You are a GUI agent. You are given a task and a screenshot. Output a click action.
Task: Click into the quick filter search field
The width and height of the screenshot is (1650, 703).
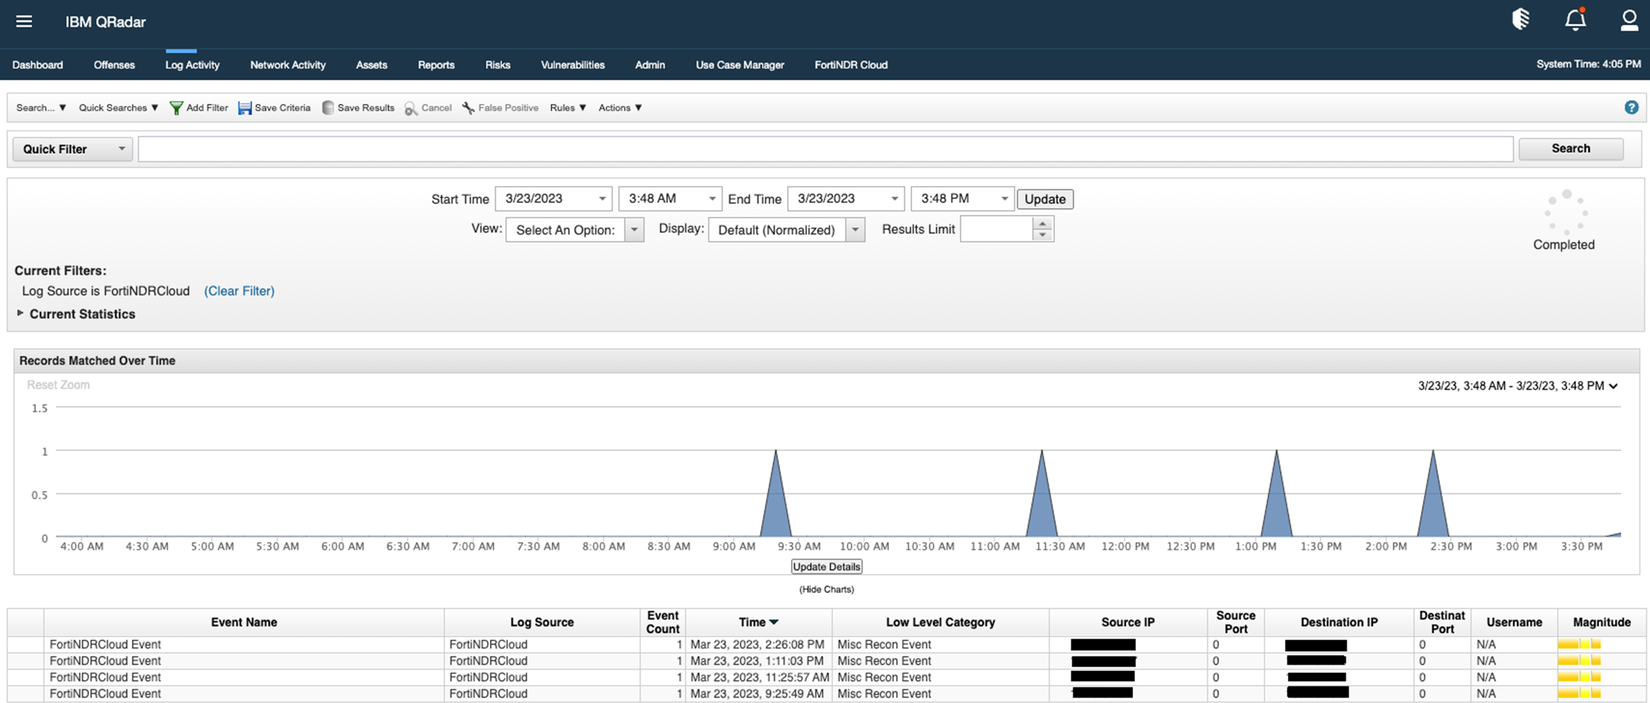825,149
